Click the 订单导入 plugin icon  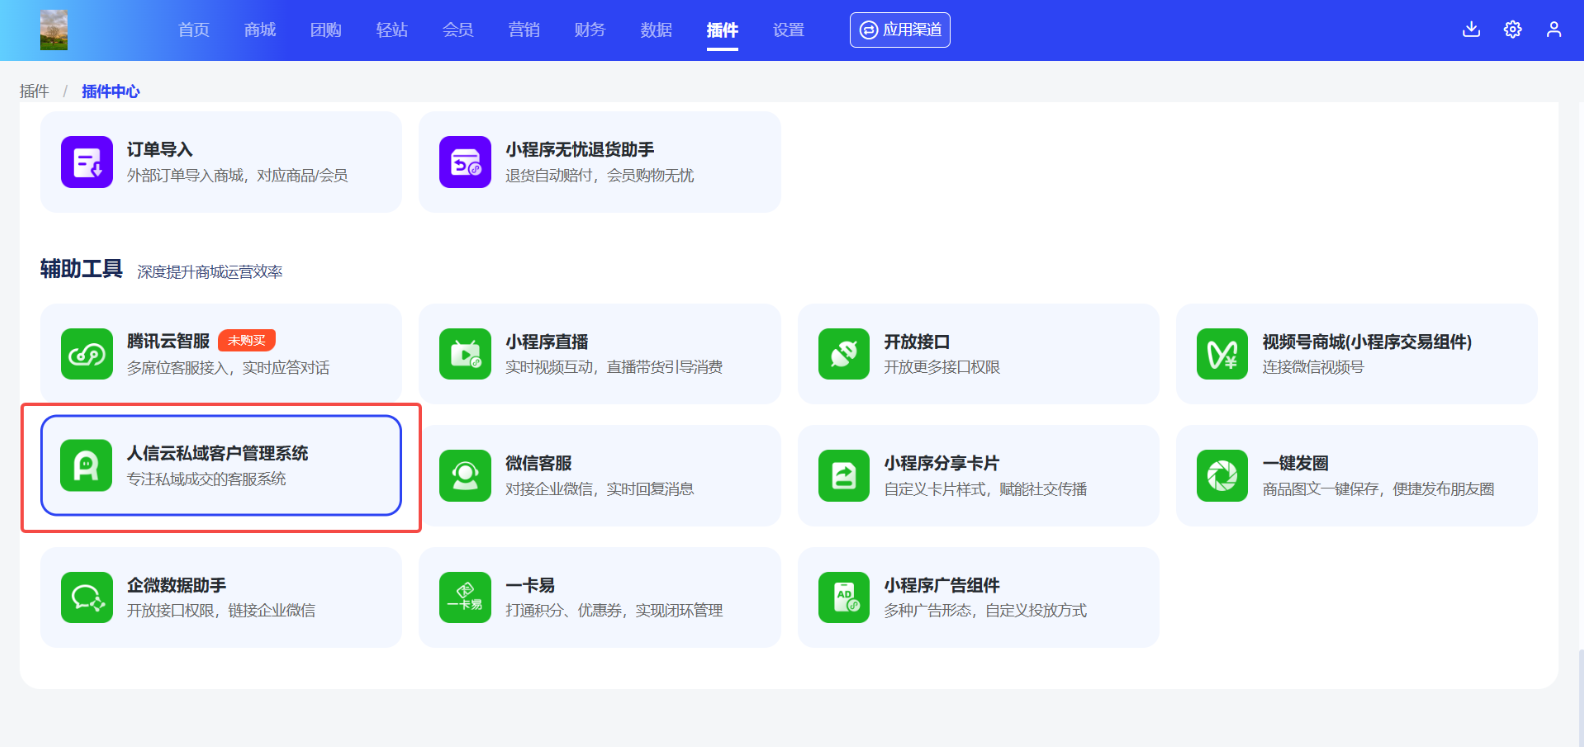coord(87,162)
